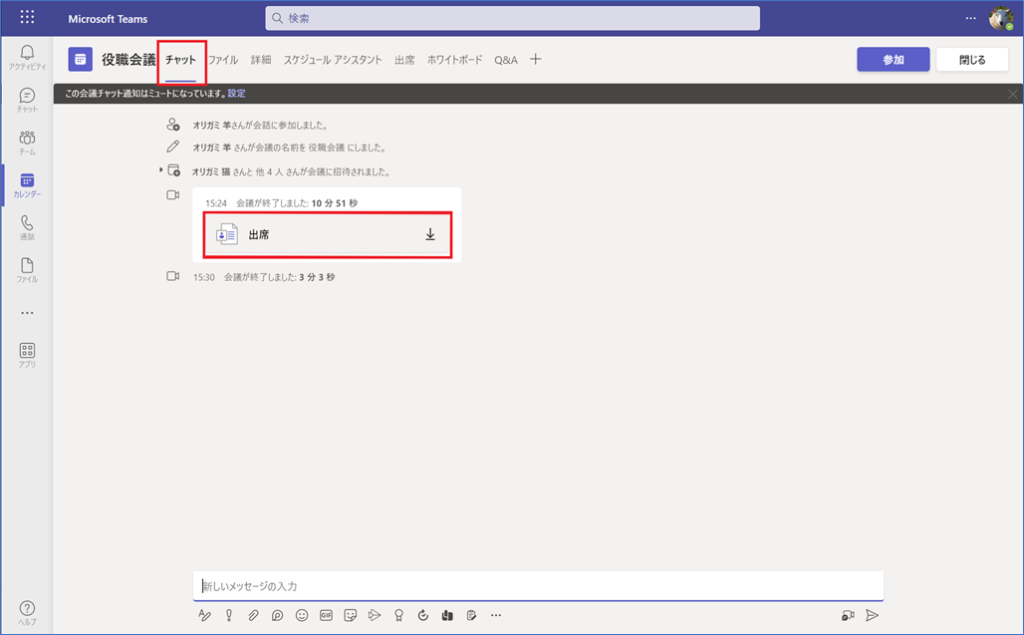1024x635 pixels.
Task: Open the Apps panel in the sidebar
Action: pos(27,355)
